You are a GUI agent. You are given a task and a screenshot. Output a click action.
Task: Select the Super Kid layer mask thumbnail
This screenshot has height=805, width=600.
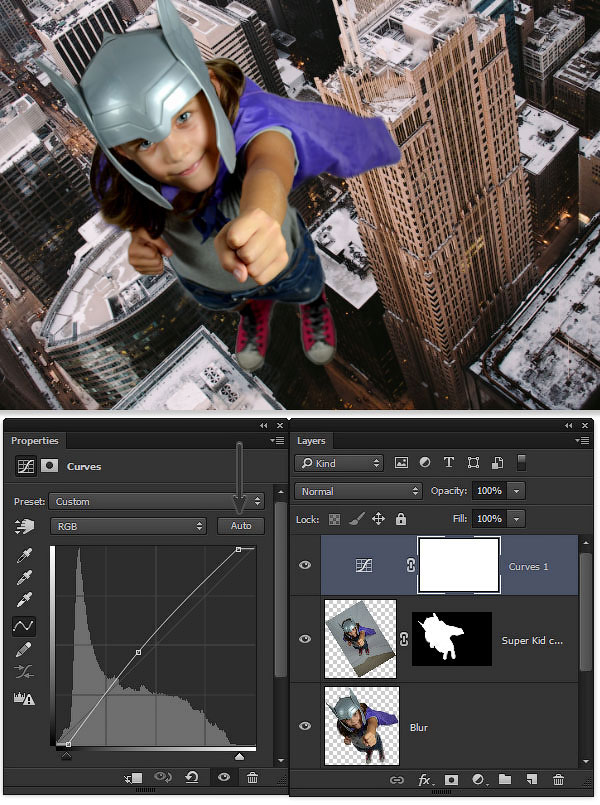[x=452, y=639]
